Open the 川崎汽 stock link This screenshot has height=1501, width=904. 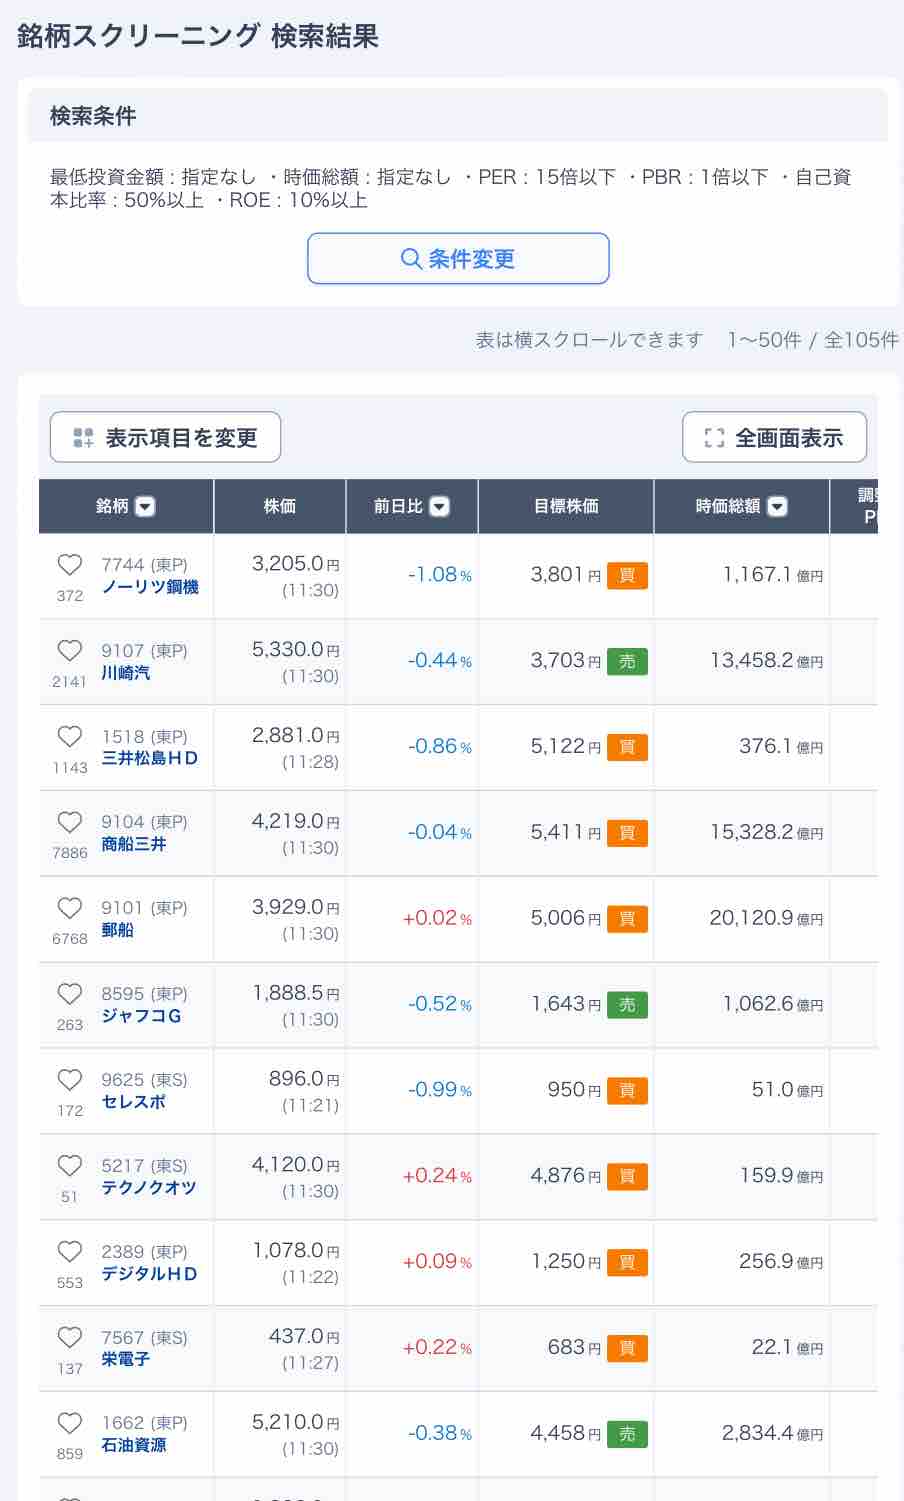(126, 673)
